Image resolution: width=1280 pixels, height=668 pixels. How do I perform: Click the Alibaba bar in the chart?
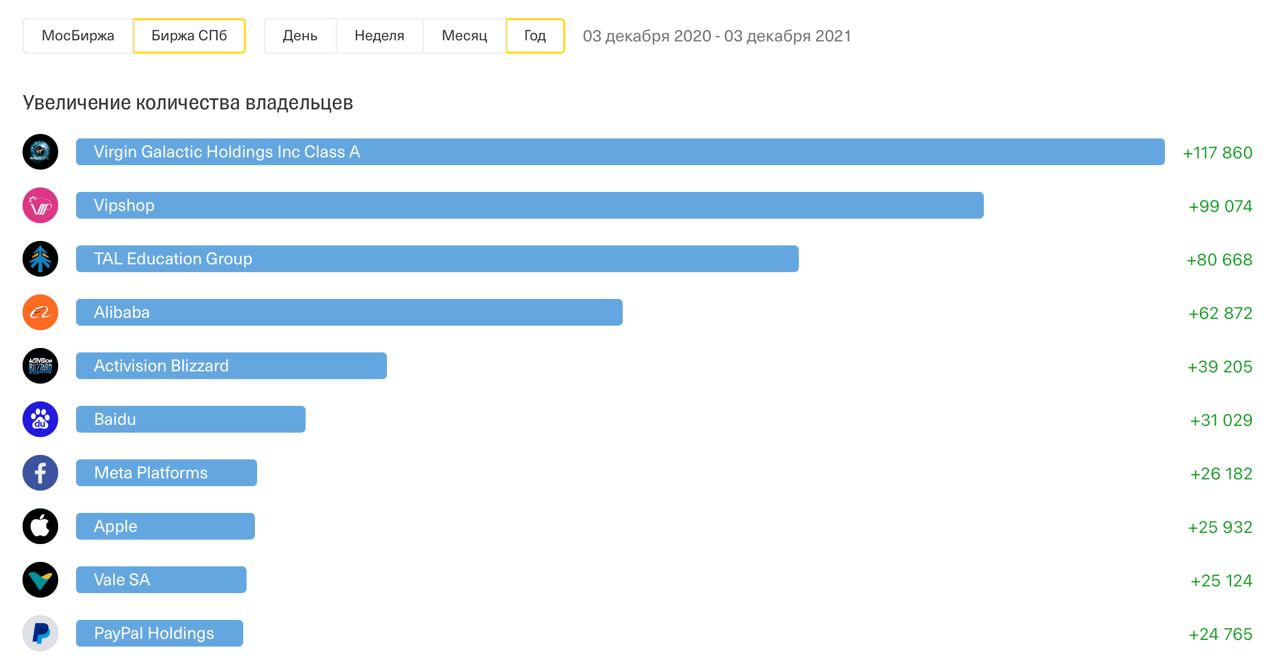tap(349, 313)
